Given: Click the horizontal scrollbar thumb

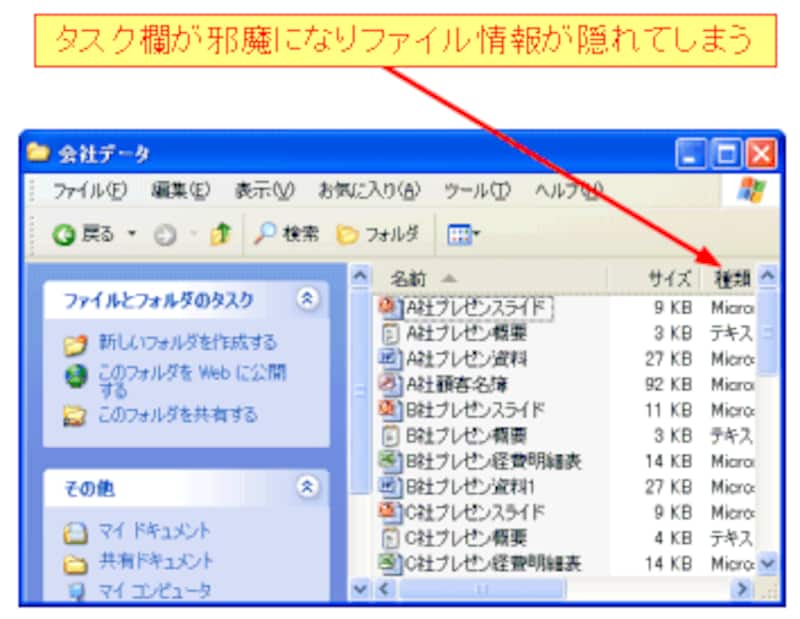Looking at the screenshot, I should [481, 589].
